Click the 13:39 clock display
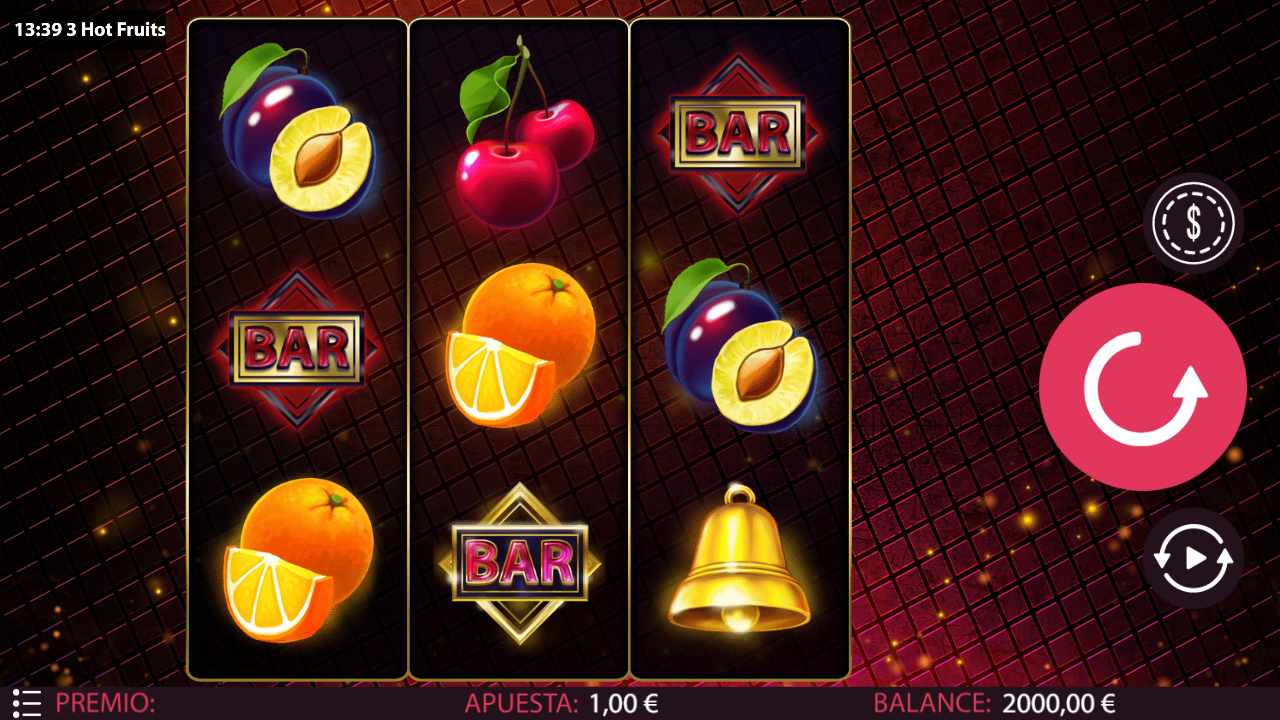 click(37, 29)
